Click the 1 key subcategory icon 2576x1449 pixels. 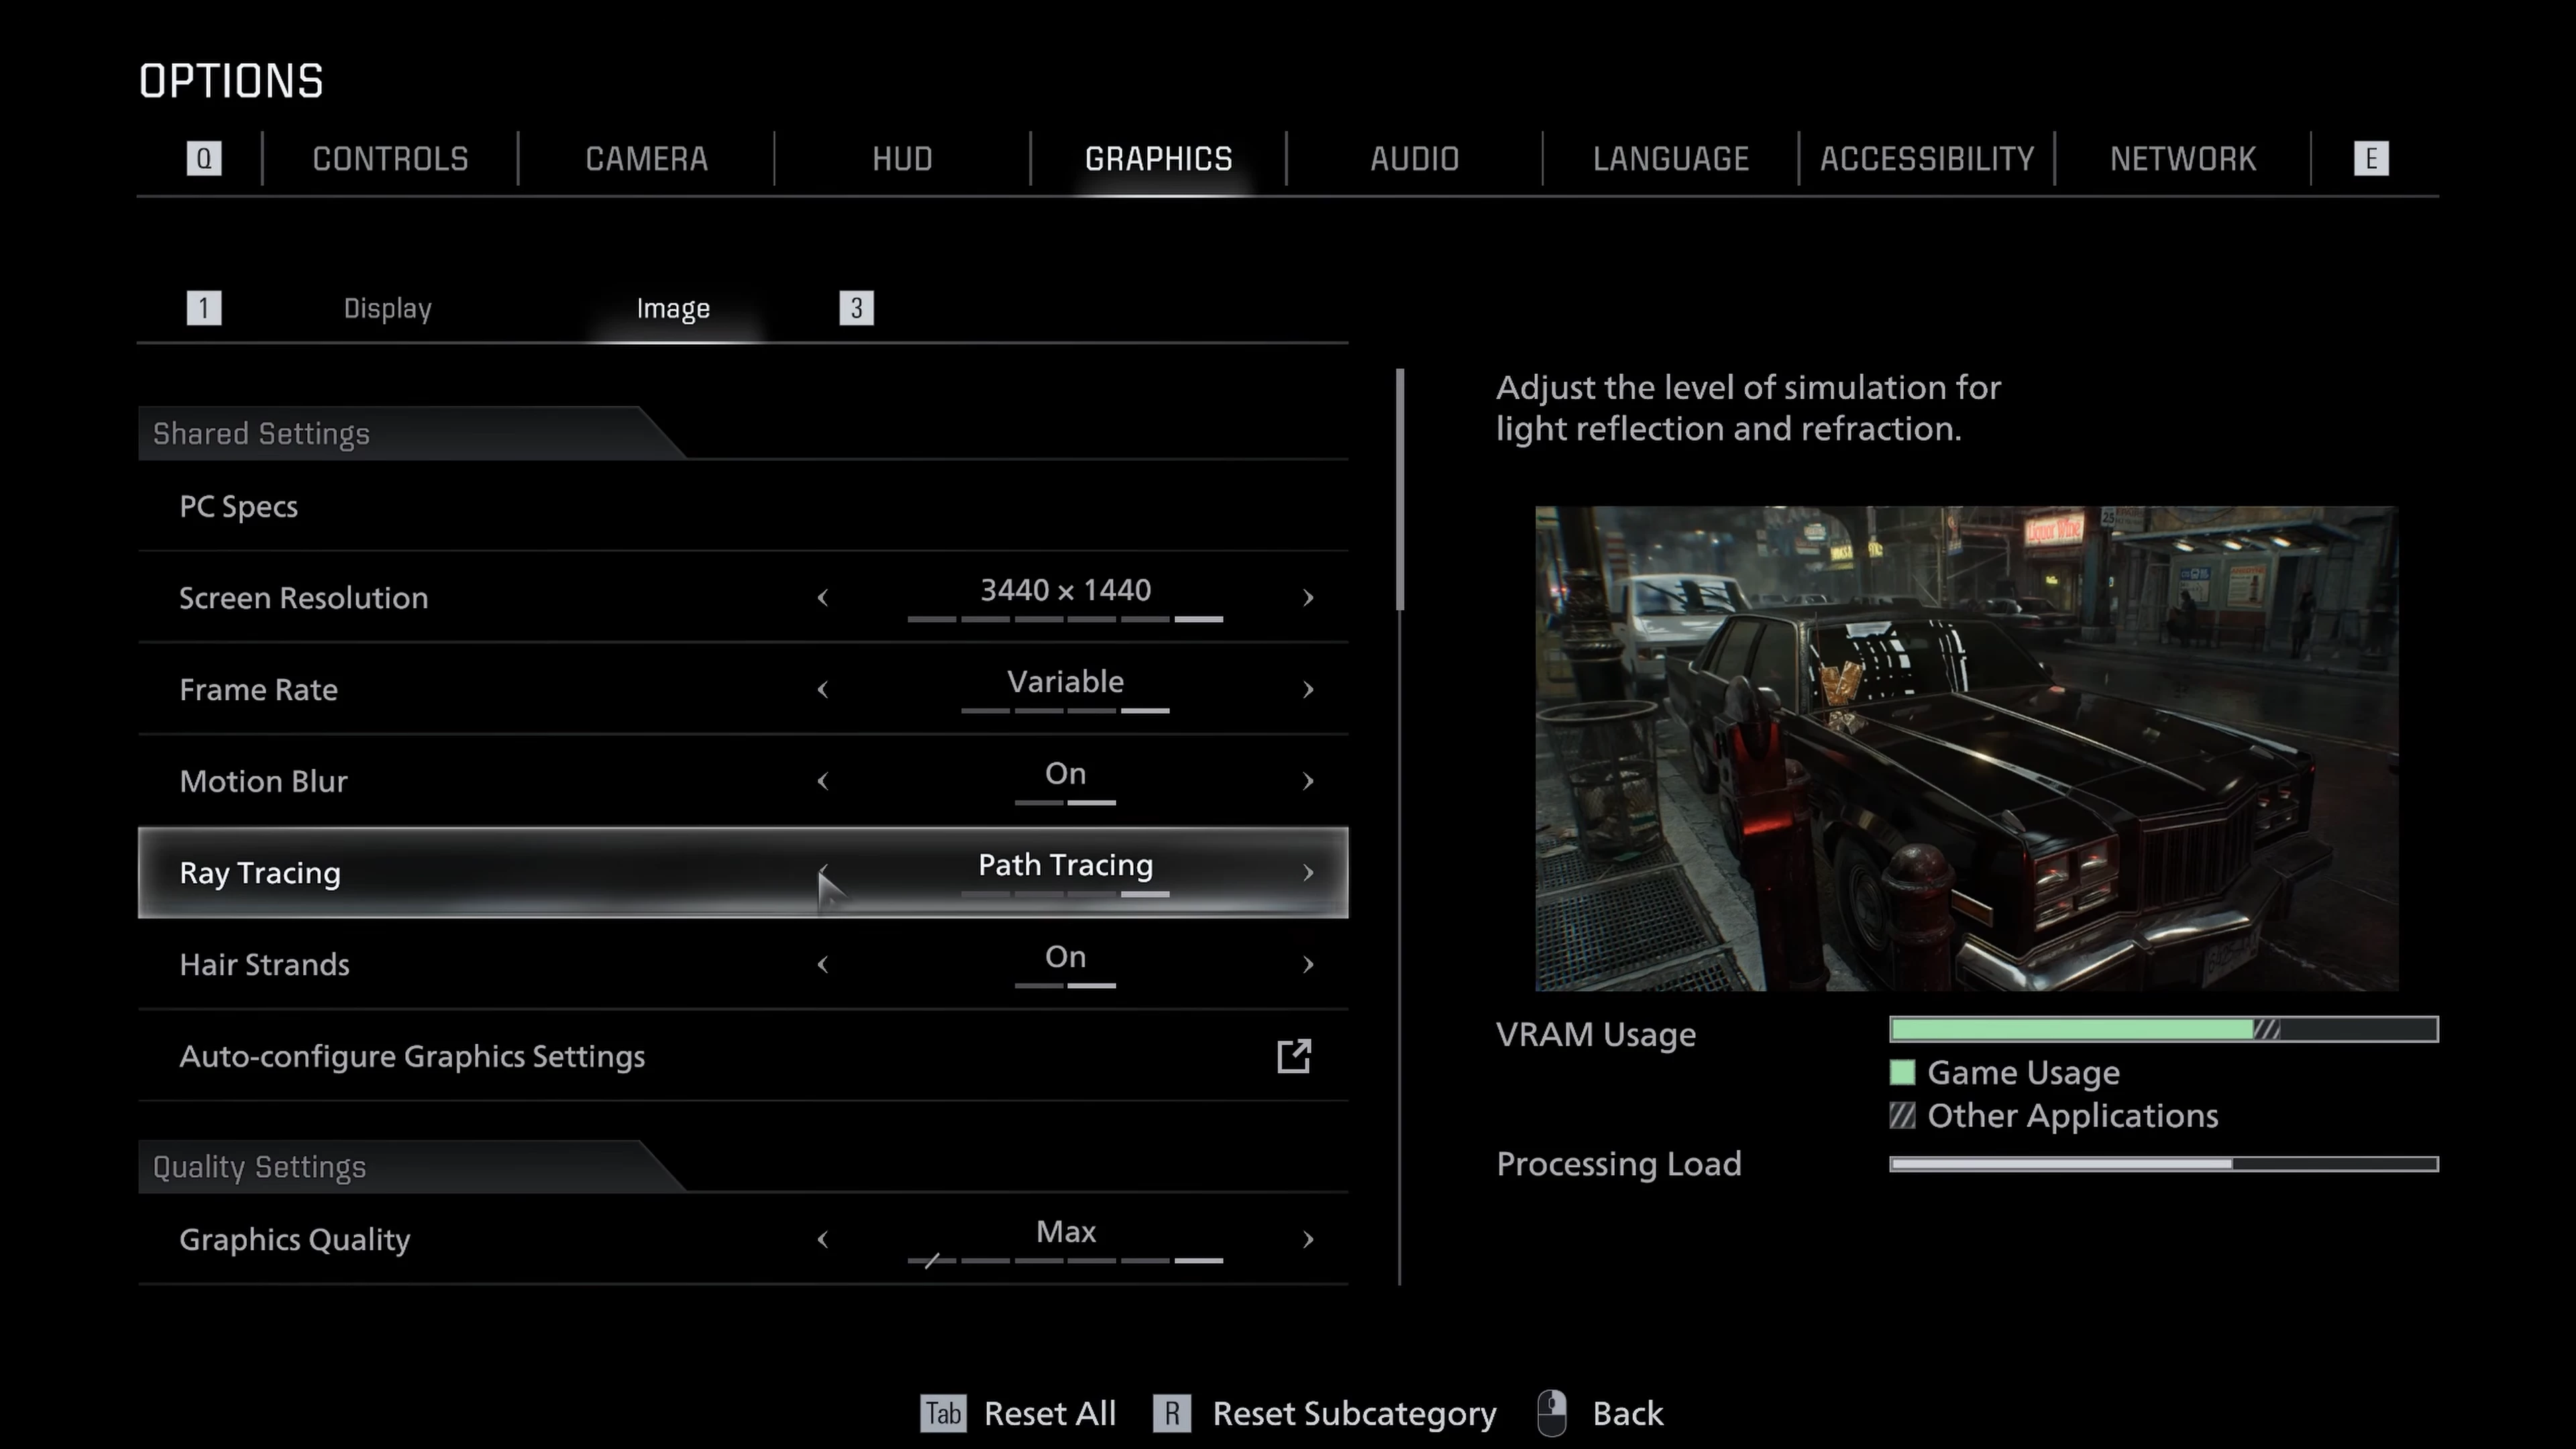tap(204, 308)
